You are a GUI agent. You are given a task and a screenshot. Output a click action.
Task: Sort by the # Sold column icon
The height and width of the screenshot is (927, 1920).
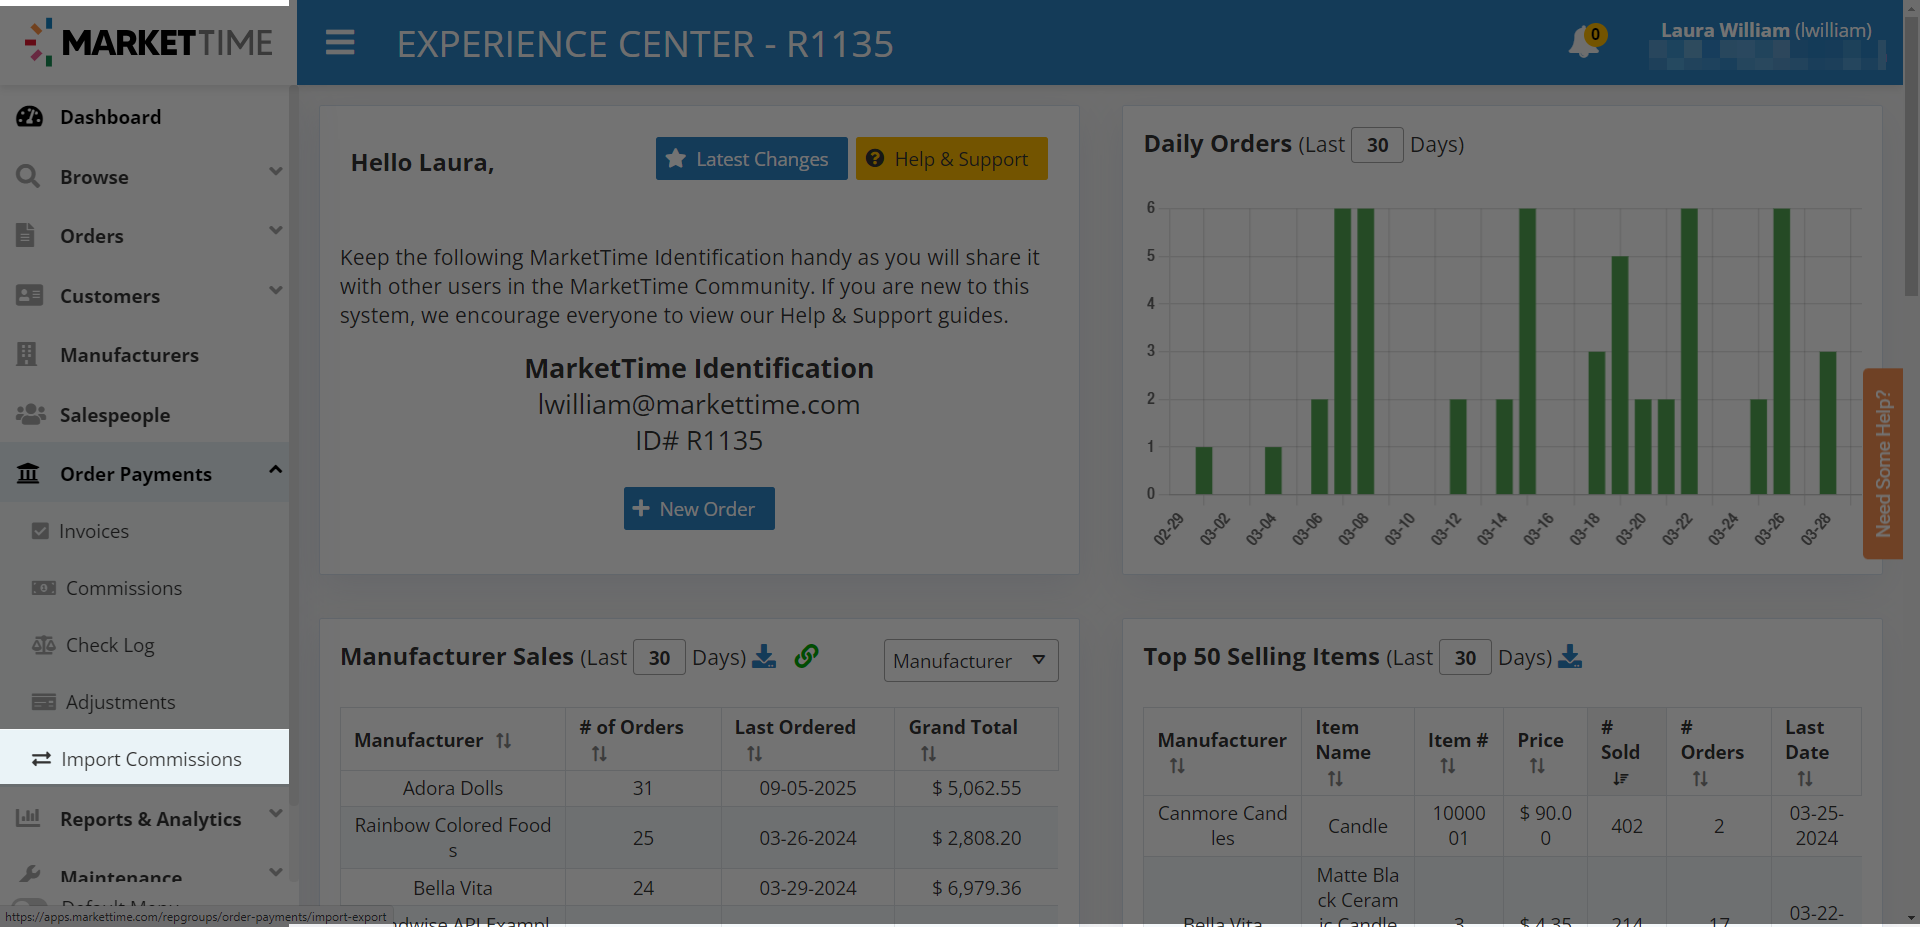point(1620,778)
